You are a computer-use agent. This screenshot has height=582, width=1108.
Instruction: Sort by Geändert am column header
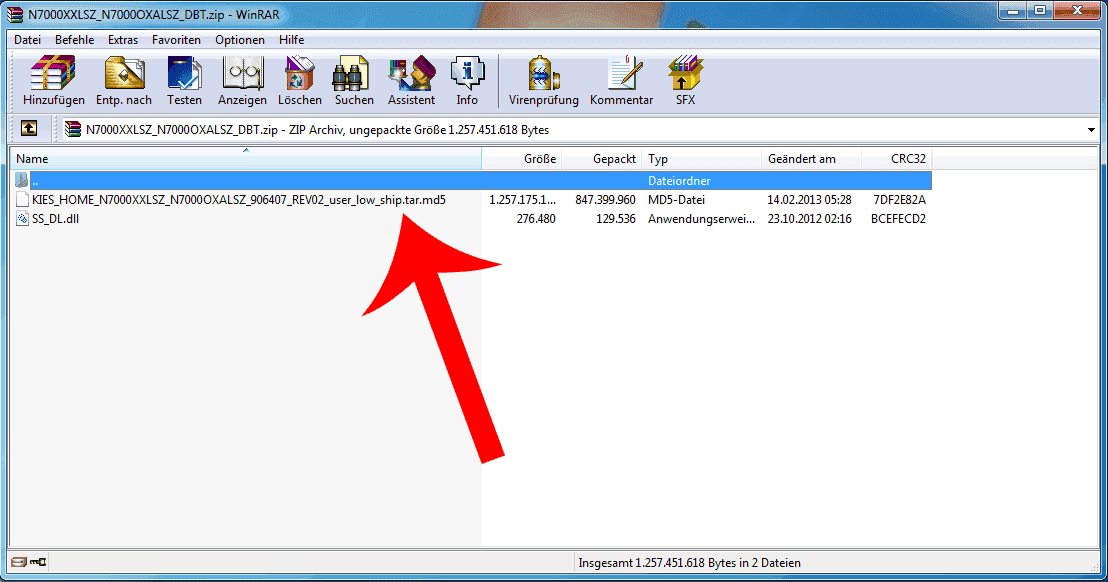811,159
